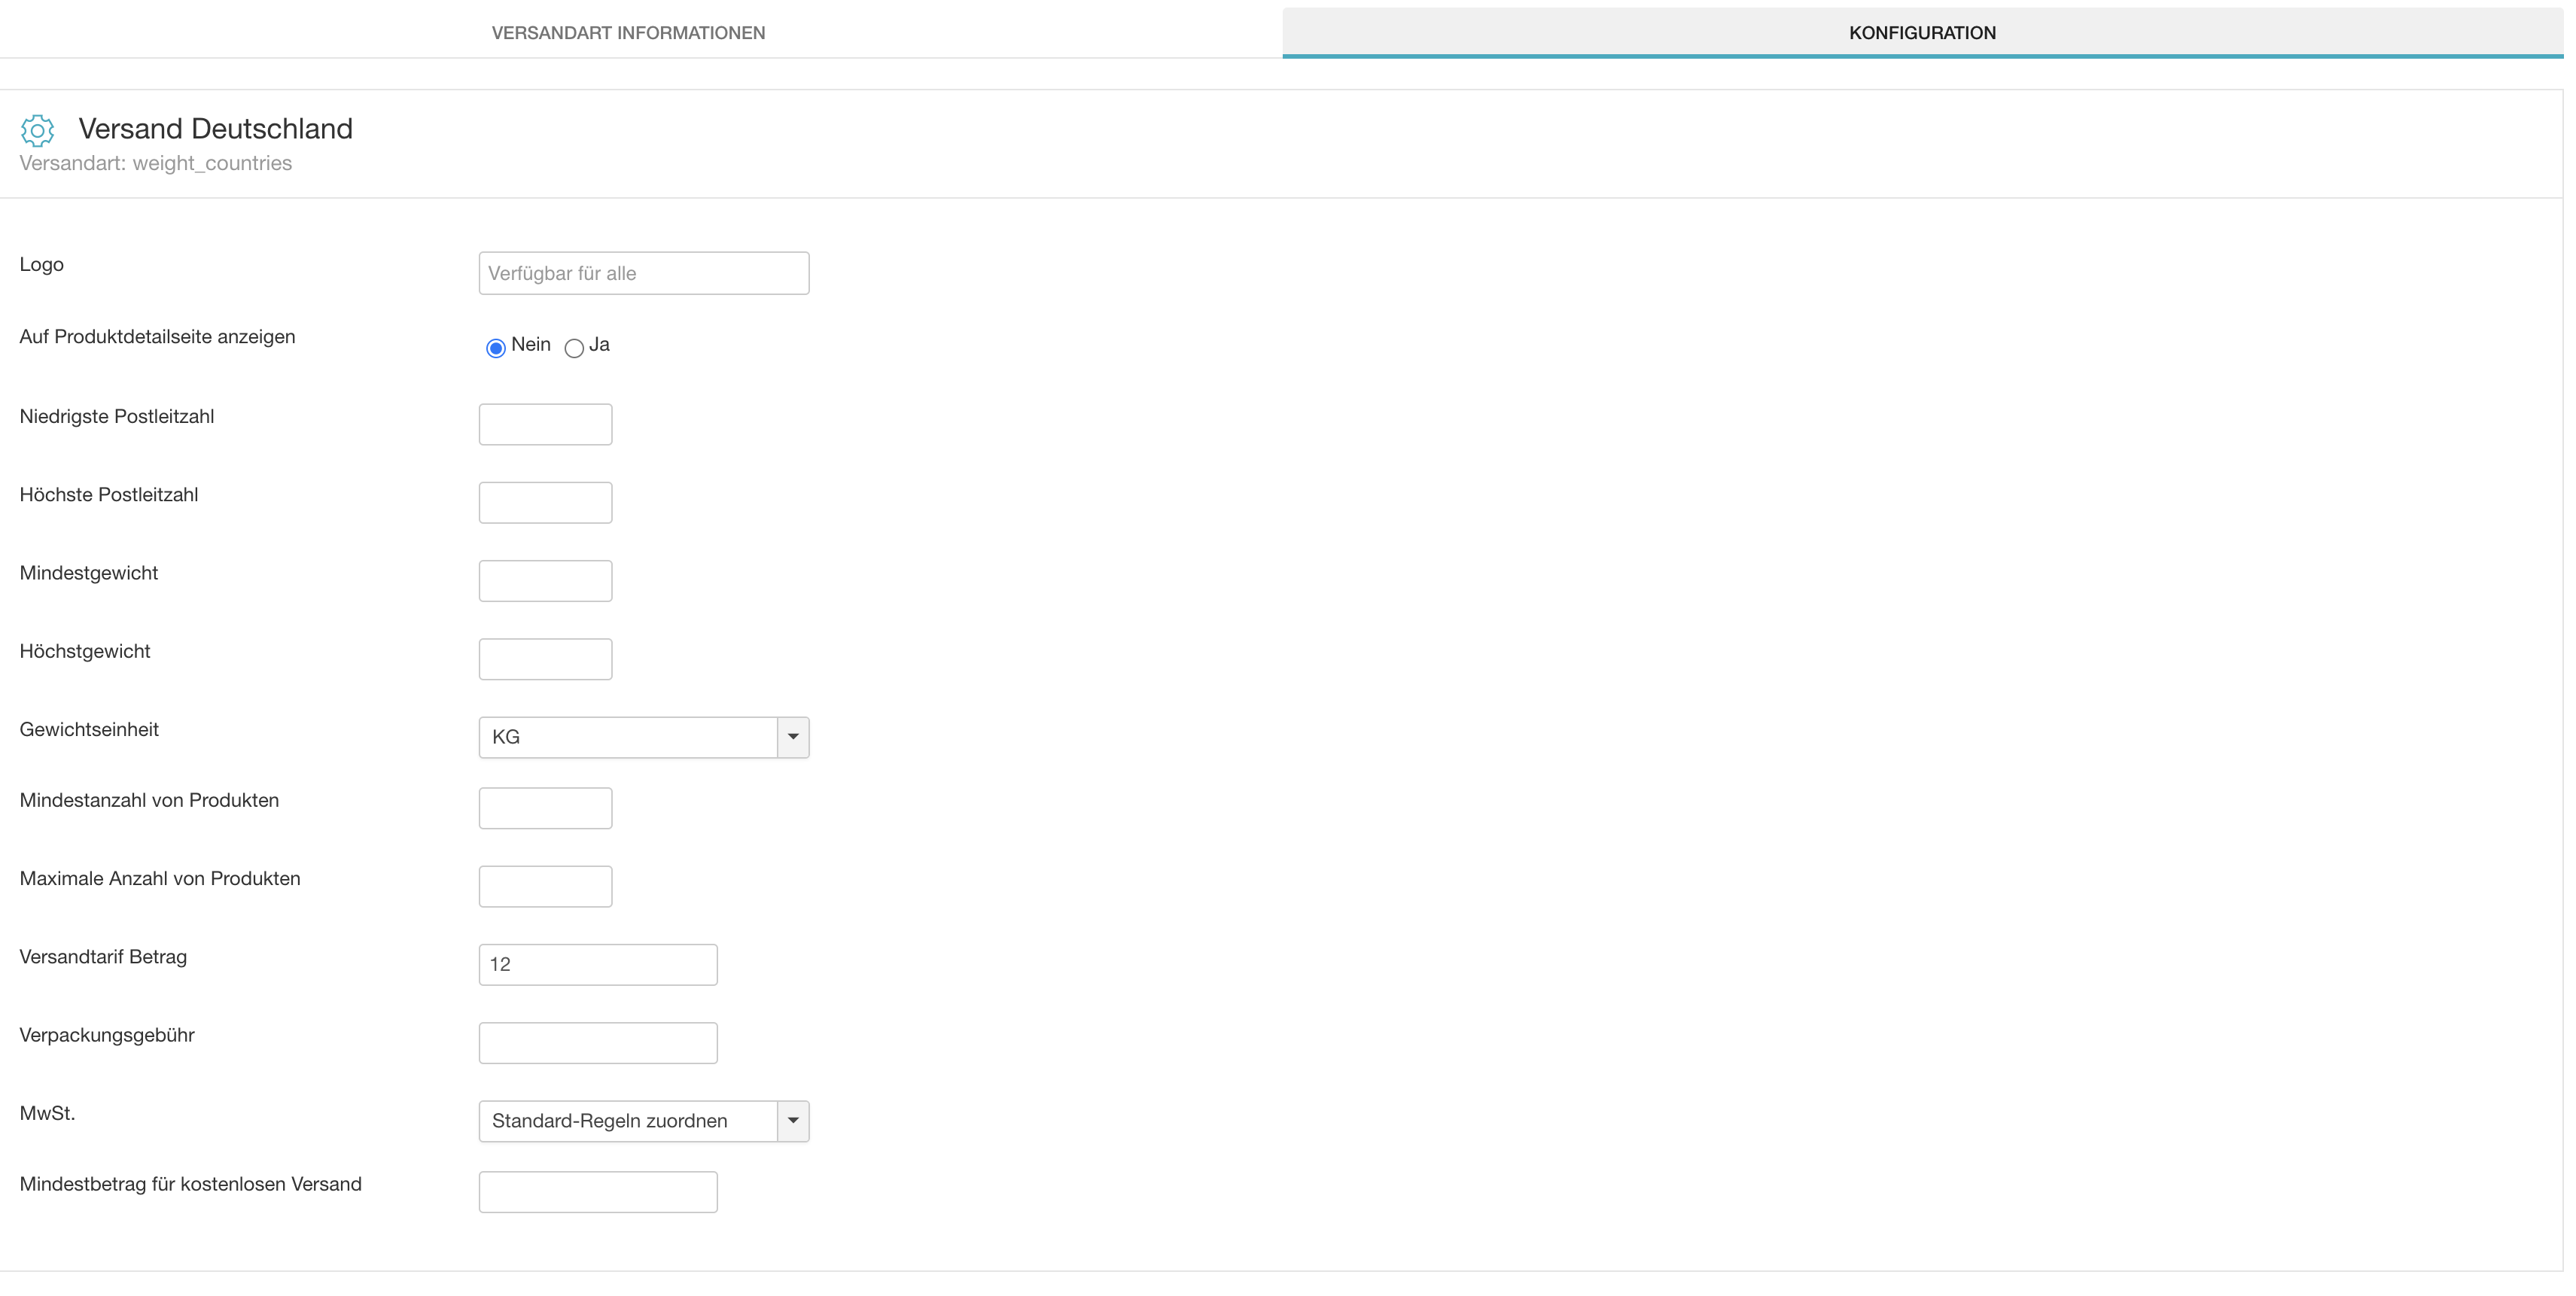This screenshot has width=2576, height=1296.
Task: Select the Ja radio button
Action: tap(574, 348)
